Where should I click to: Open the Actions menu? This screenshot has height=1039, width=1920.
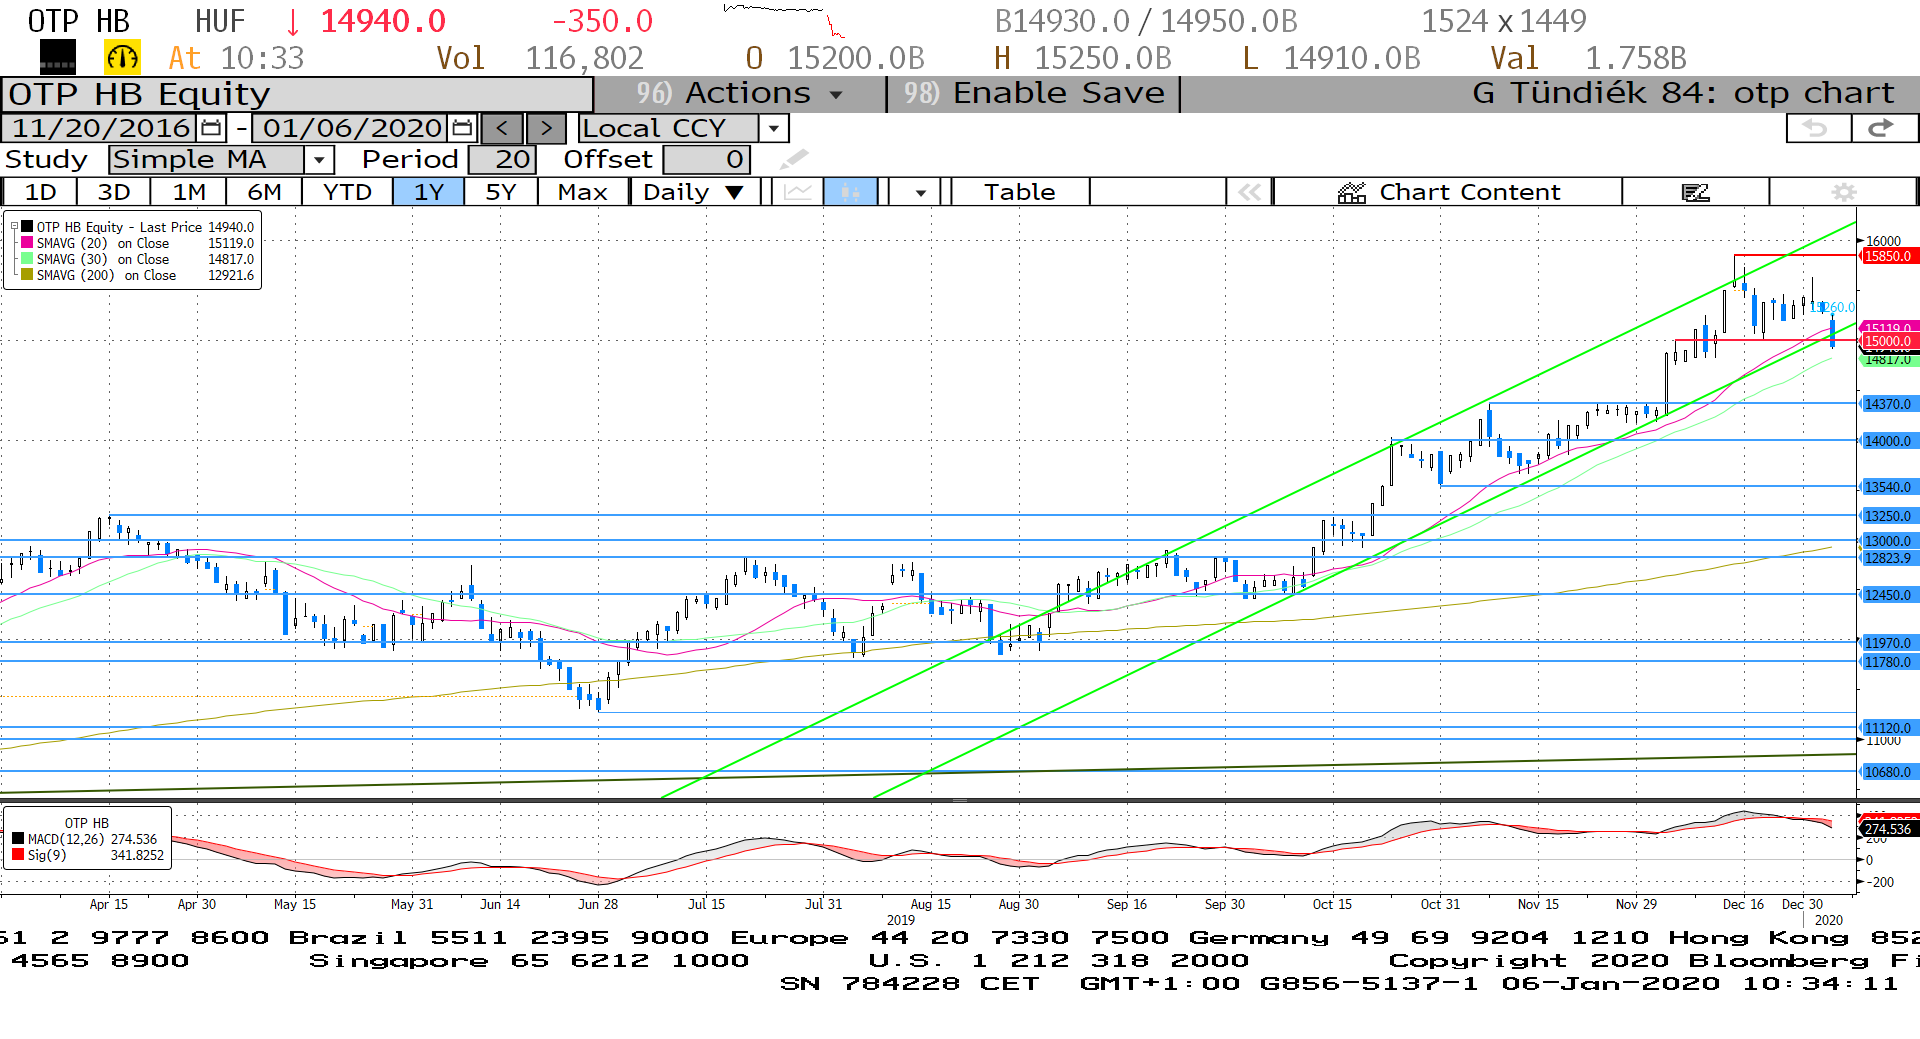coord(741,93)
